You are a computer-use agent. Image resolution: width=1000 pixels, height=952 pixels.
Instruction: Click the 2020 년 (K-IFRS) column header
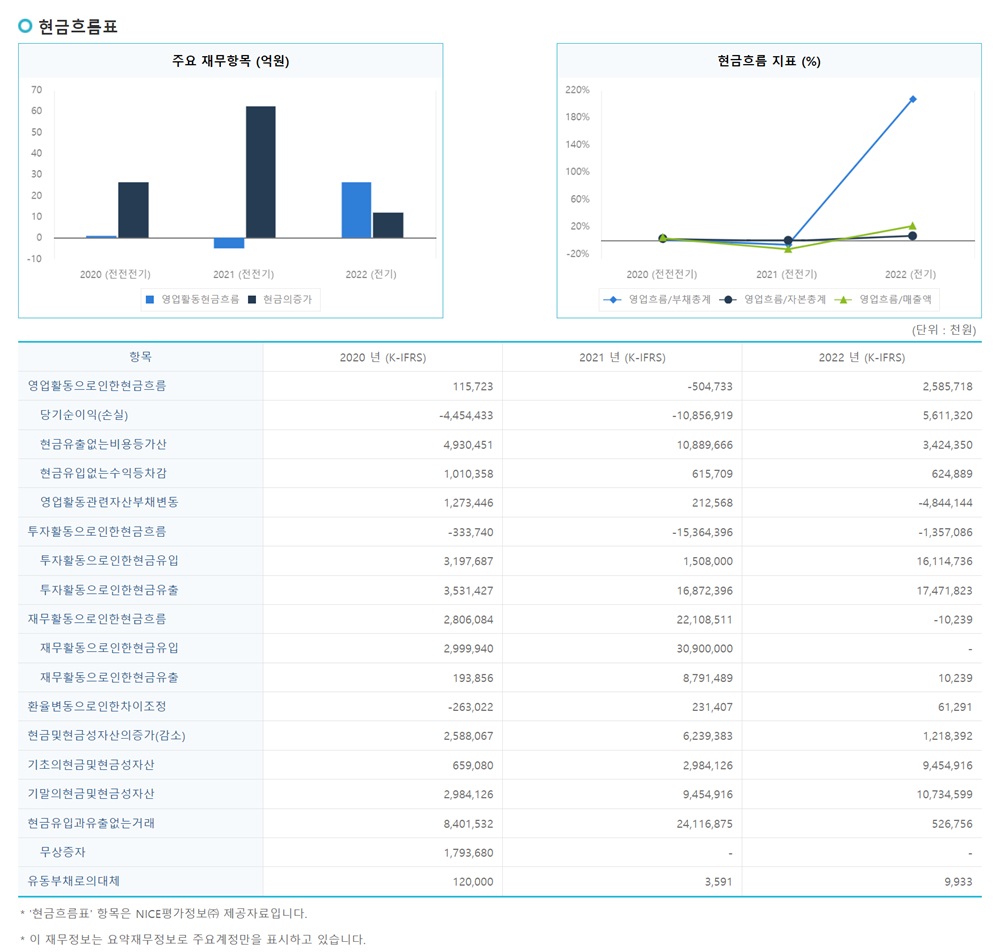tap(383, 357)
